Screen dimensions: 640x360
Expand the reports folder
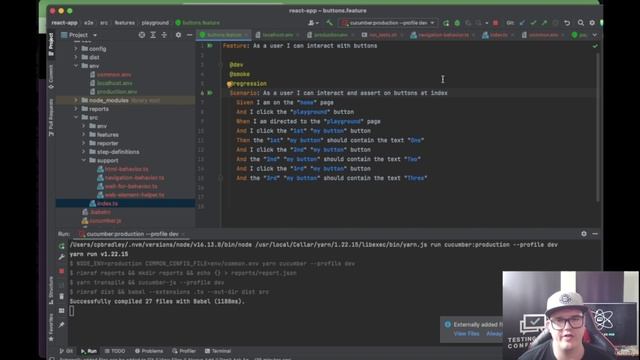76,109
